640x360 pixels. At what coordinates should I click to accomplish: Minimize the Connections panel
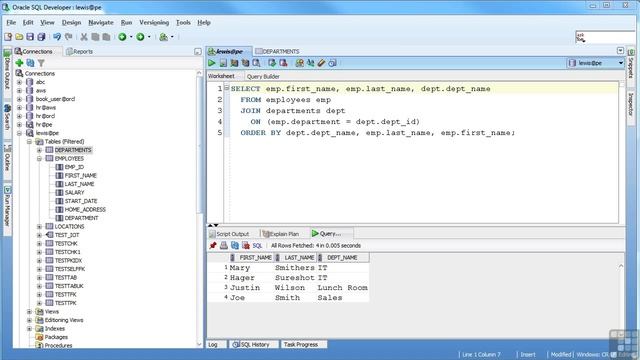click(x=198, y=51)
